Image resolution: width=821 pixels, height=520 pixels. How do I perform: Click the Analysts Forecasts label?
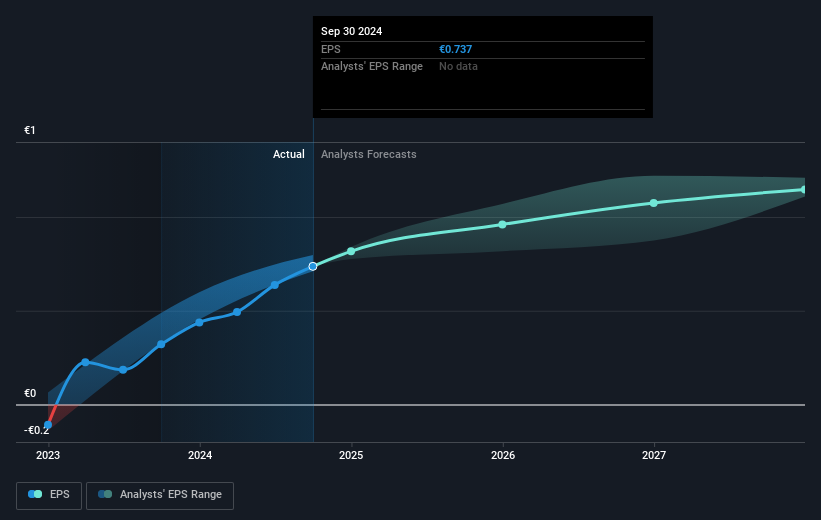coord(369,154)
